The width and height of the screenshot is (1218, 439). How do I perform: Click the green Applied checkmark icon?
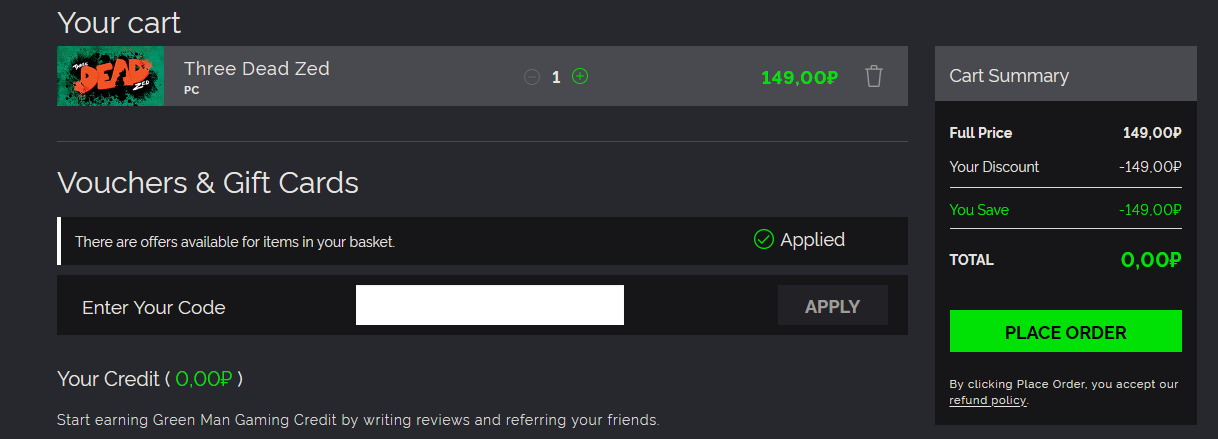764,240
